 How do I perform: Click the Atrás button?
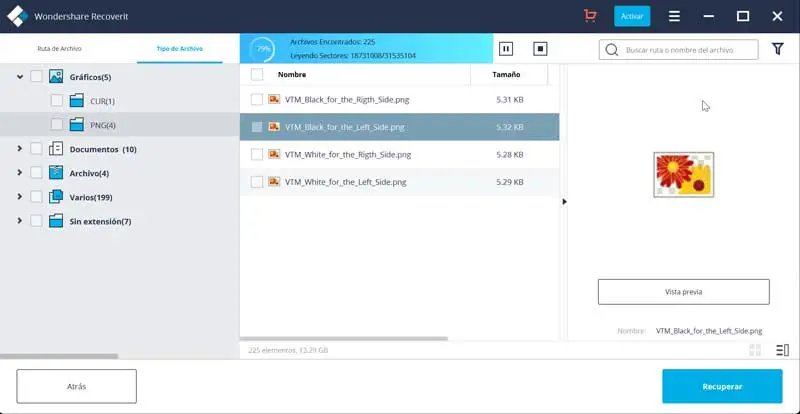(x=77, y=386)
